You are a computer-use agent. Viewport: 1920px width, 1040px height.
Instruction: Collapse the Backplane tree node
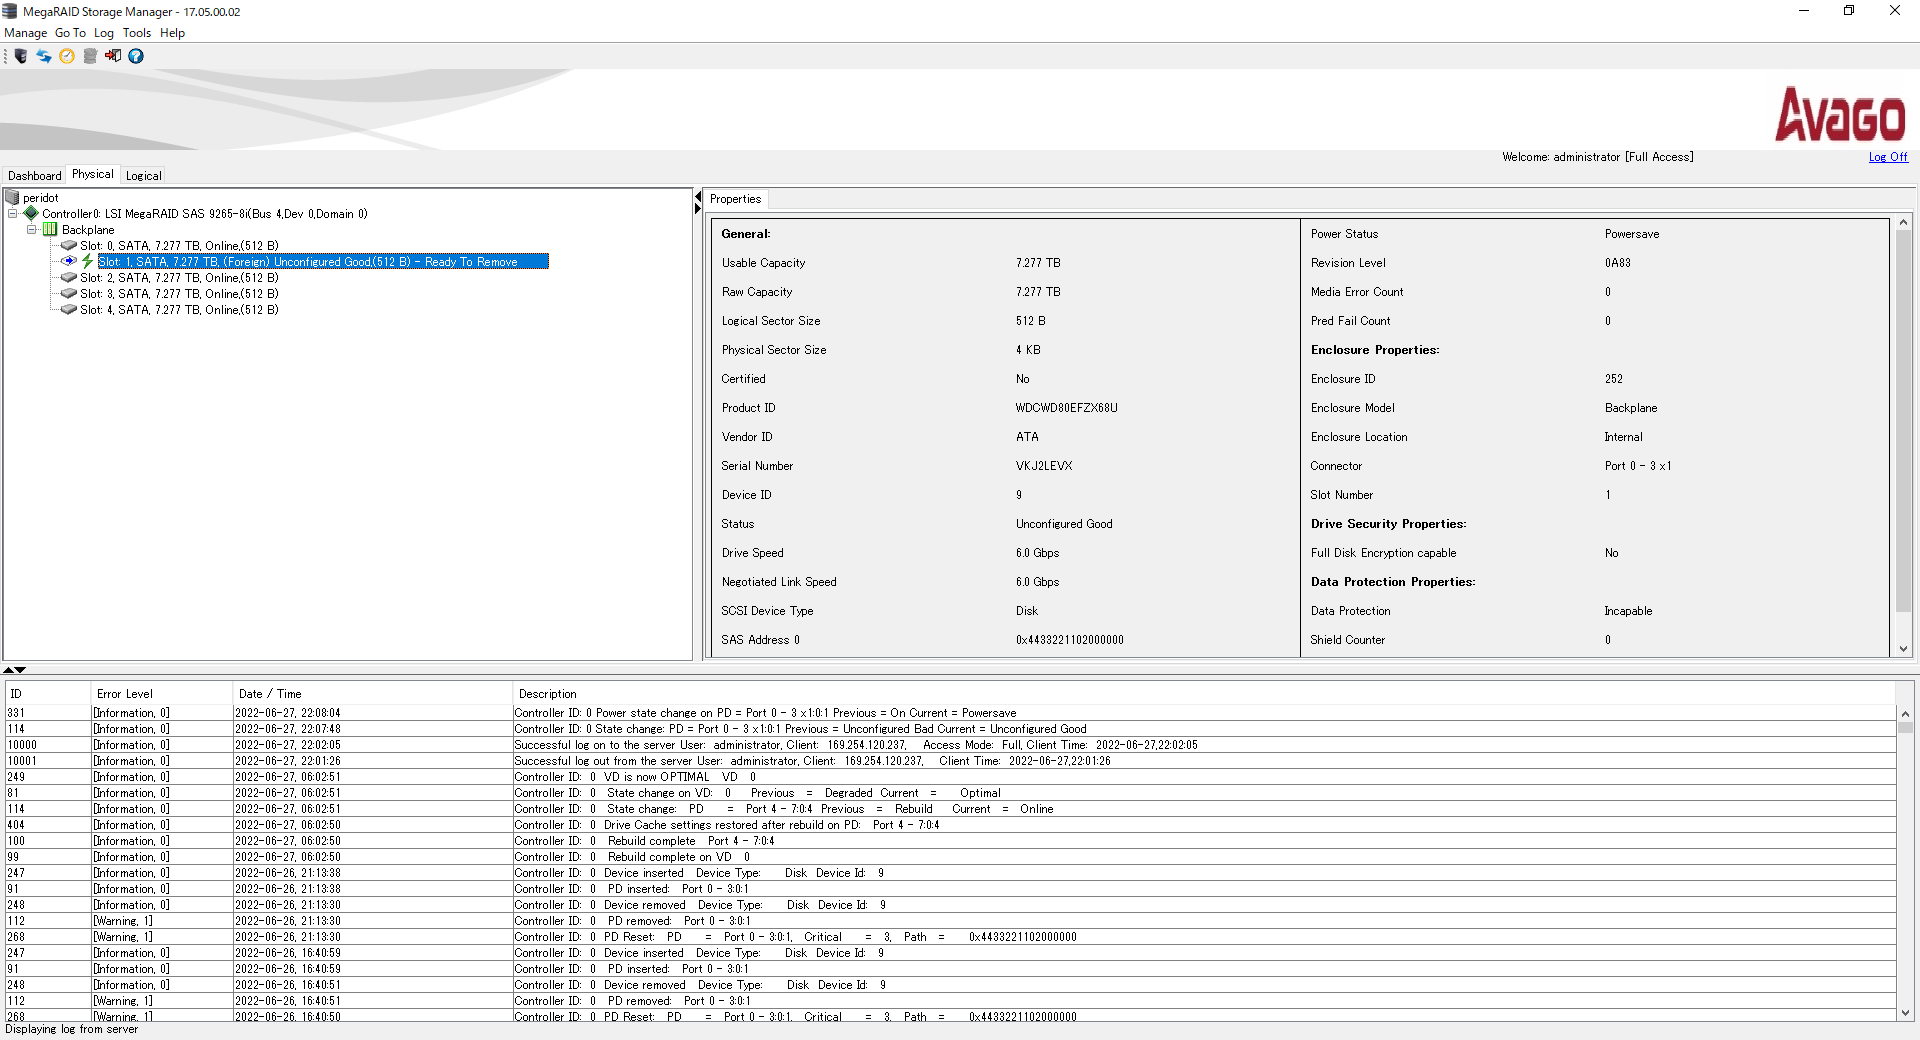[x=31, y=229]
